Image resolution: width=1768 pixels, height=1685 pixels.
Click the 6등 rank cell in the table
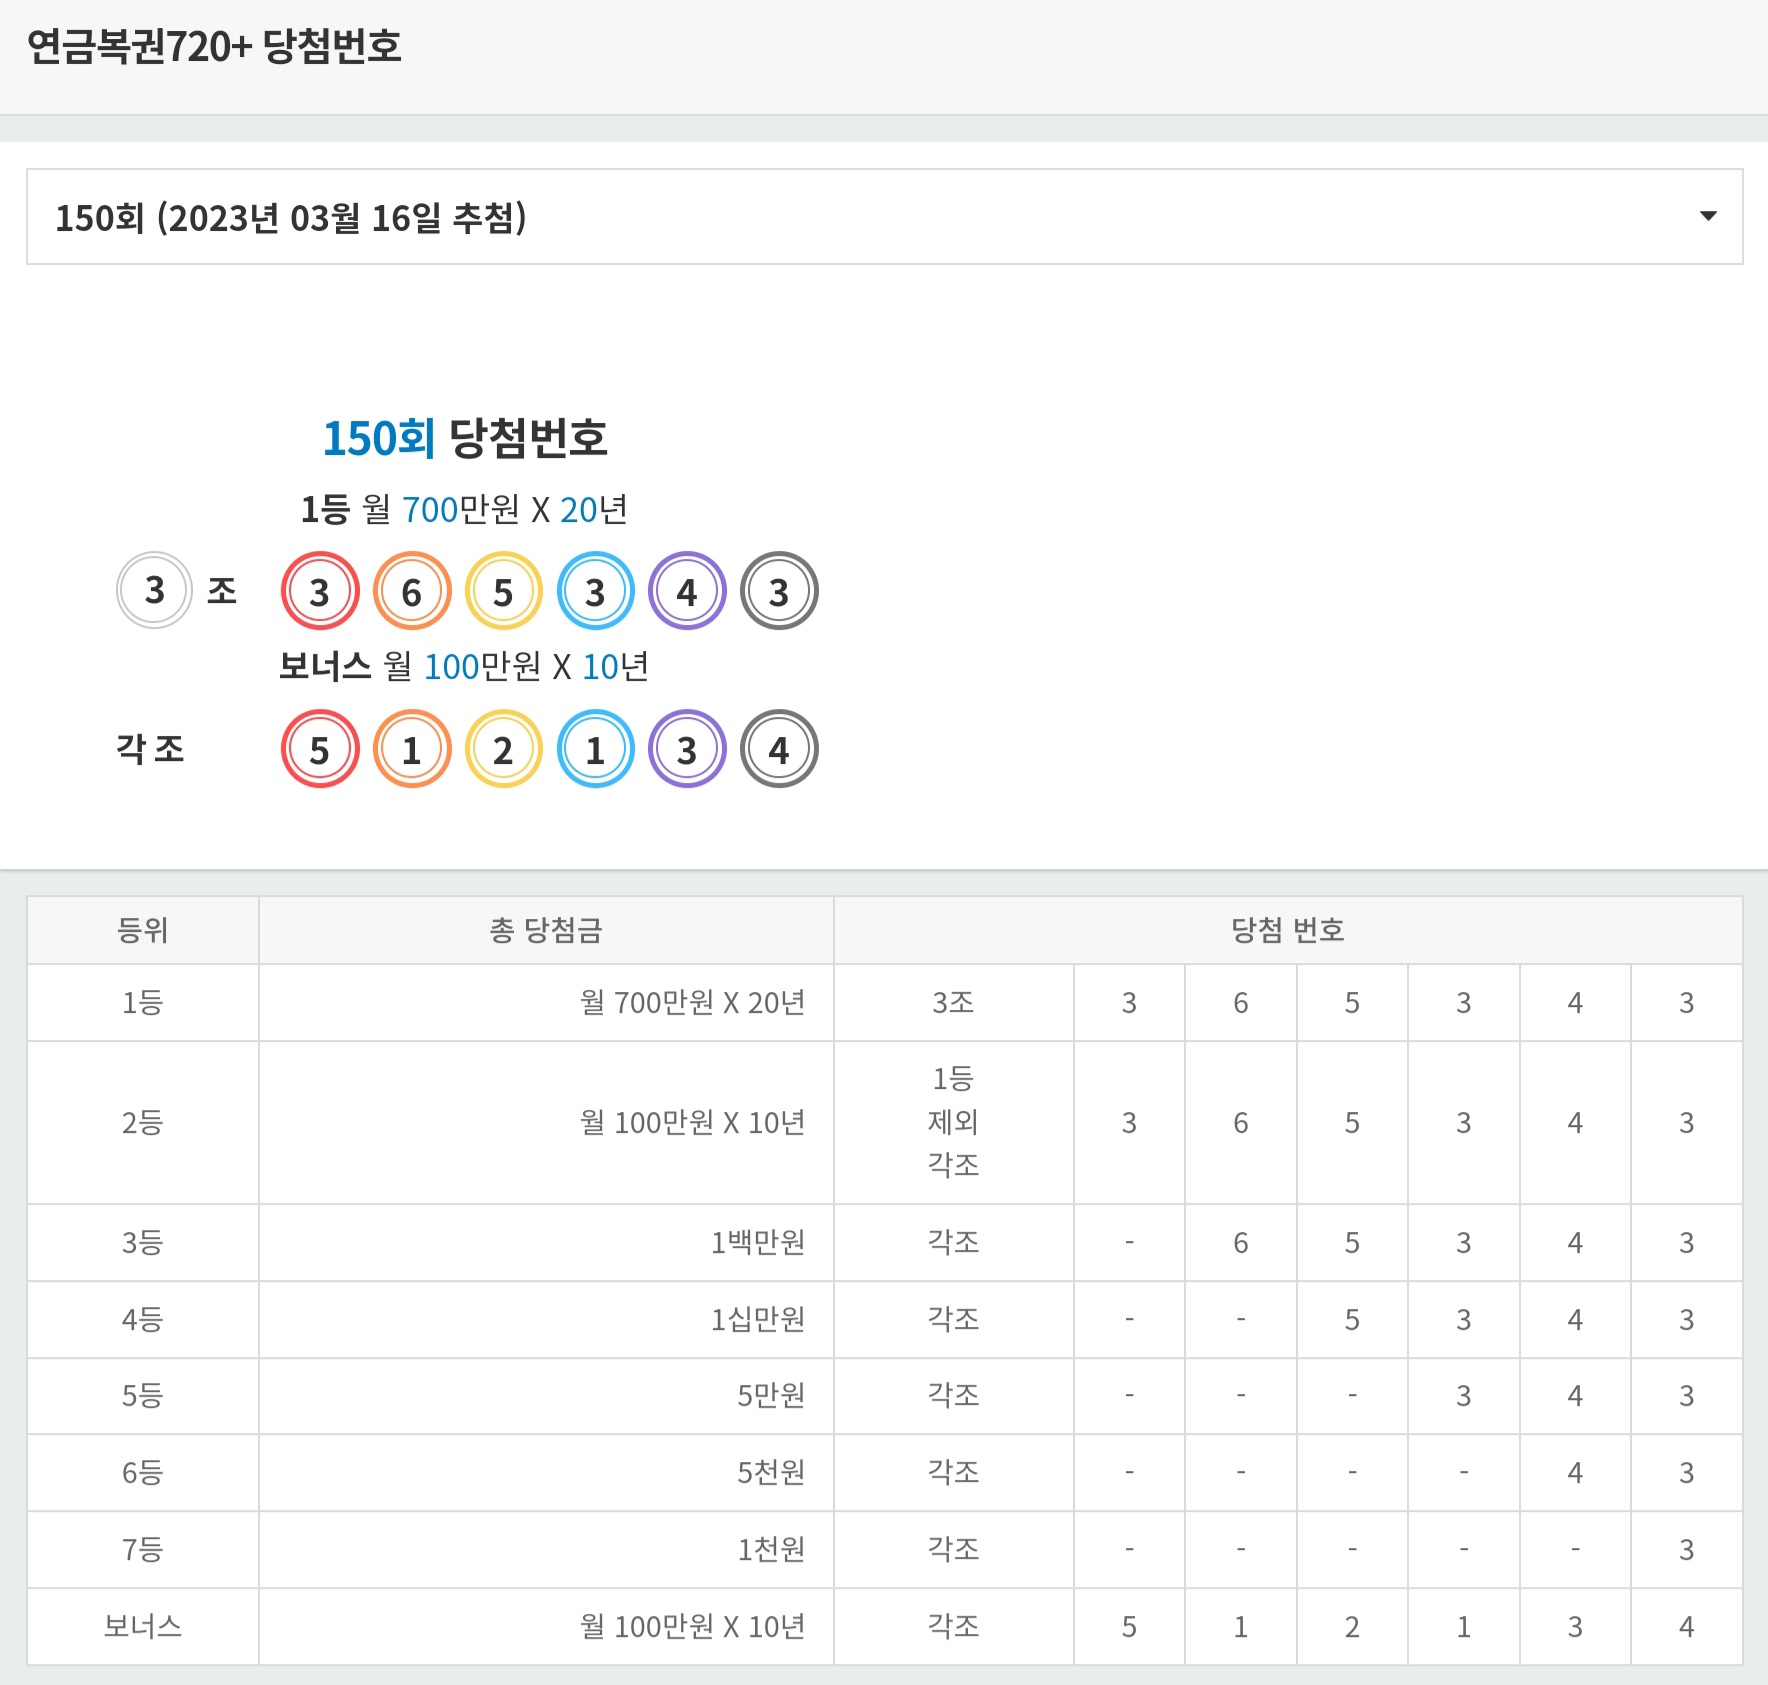(x=143, y=1473)
